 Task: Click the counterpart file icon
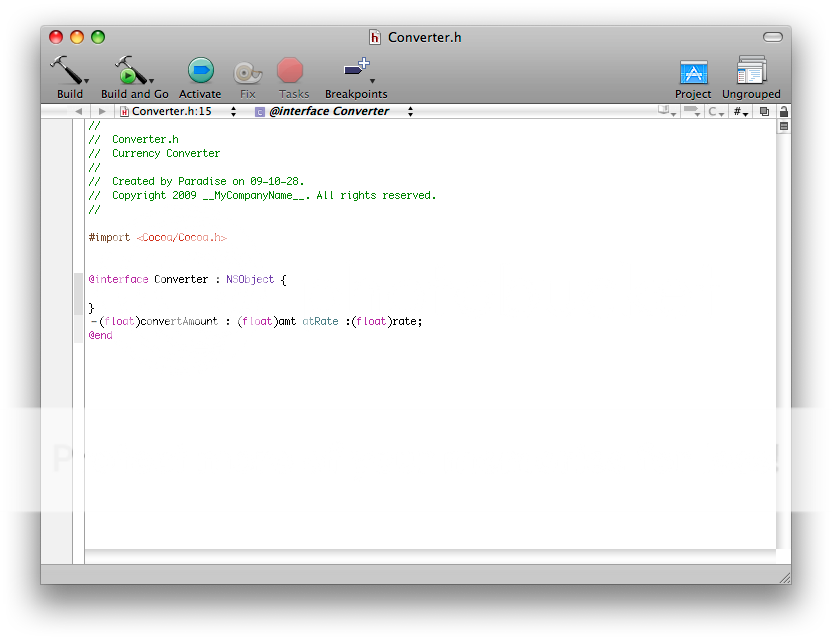tap(764, 111)
